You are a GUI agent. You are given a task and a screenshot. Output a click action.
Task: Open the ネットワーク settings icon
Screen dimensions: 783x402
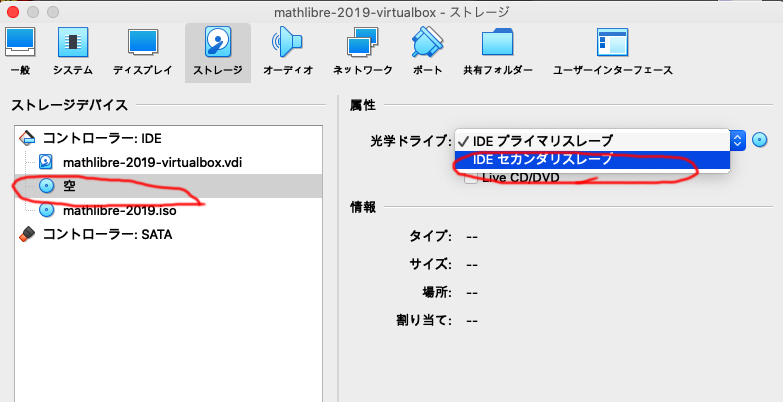point(363,42)
